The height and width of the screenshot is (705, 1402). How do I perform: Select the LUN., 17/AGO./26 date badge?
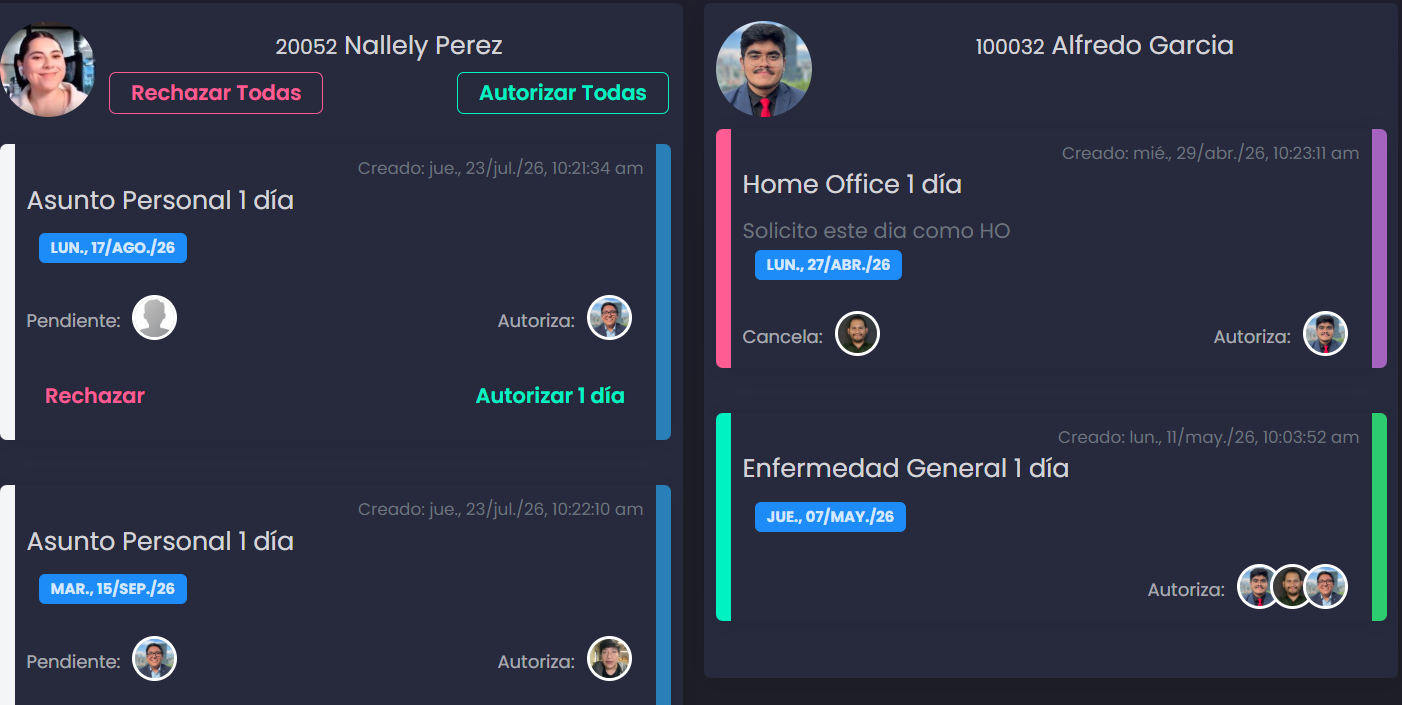coord(113,248)
